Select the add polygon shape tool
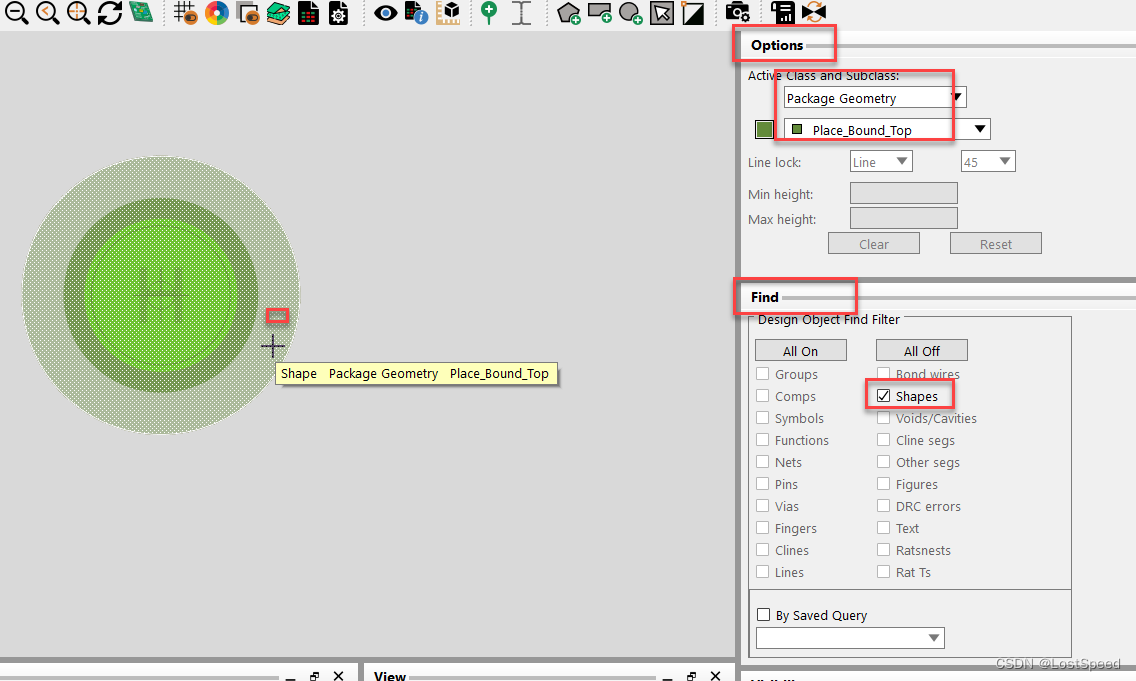 pyautogui.click(x=569, y=13)
